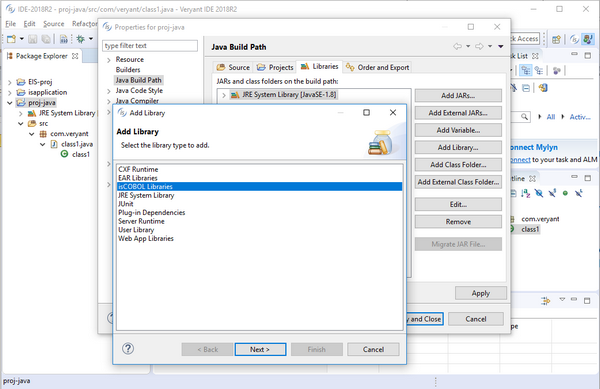This screenshot has width=600, height=389.
Task: Expand Java Code Style in properties tree
Action: point(109,91)
